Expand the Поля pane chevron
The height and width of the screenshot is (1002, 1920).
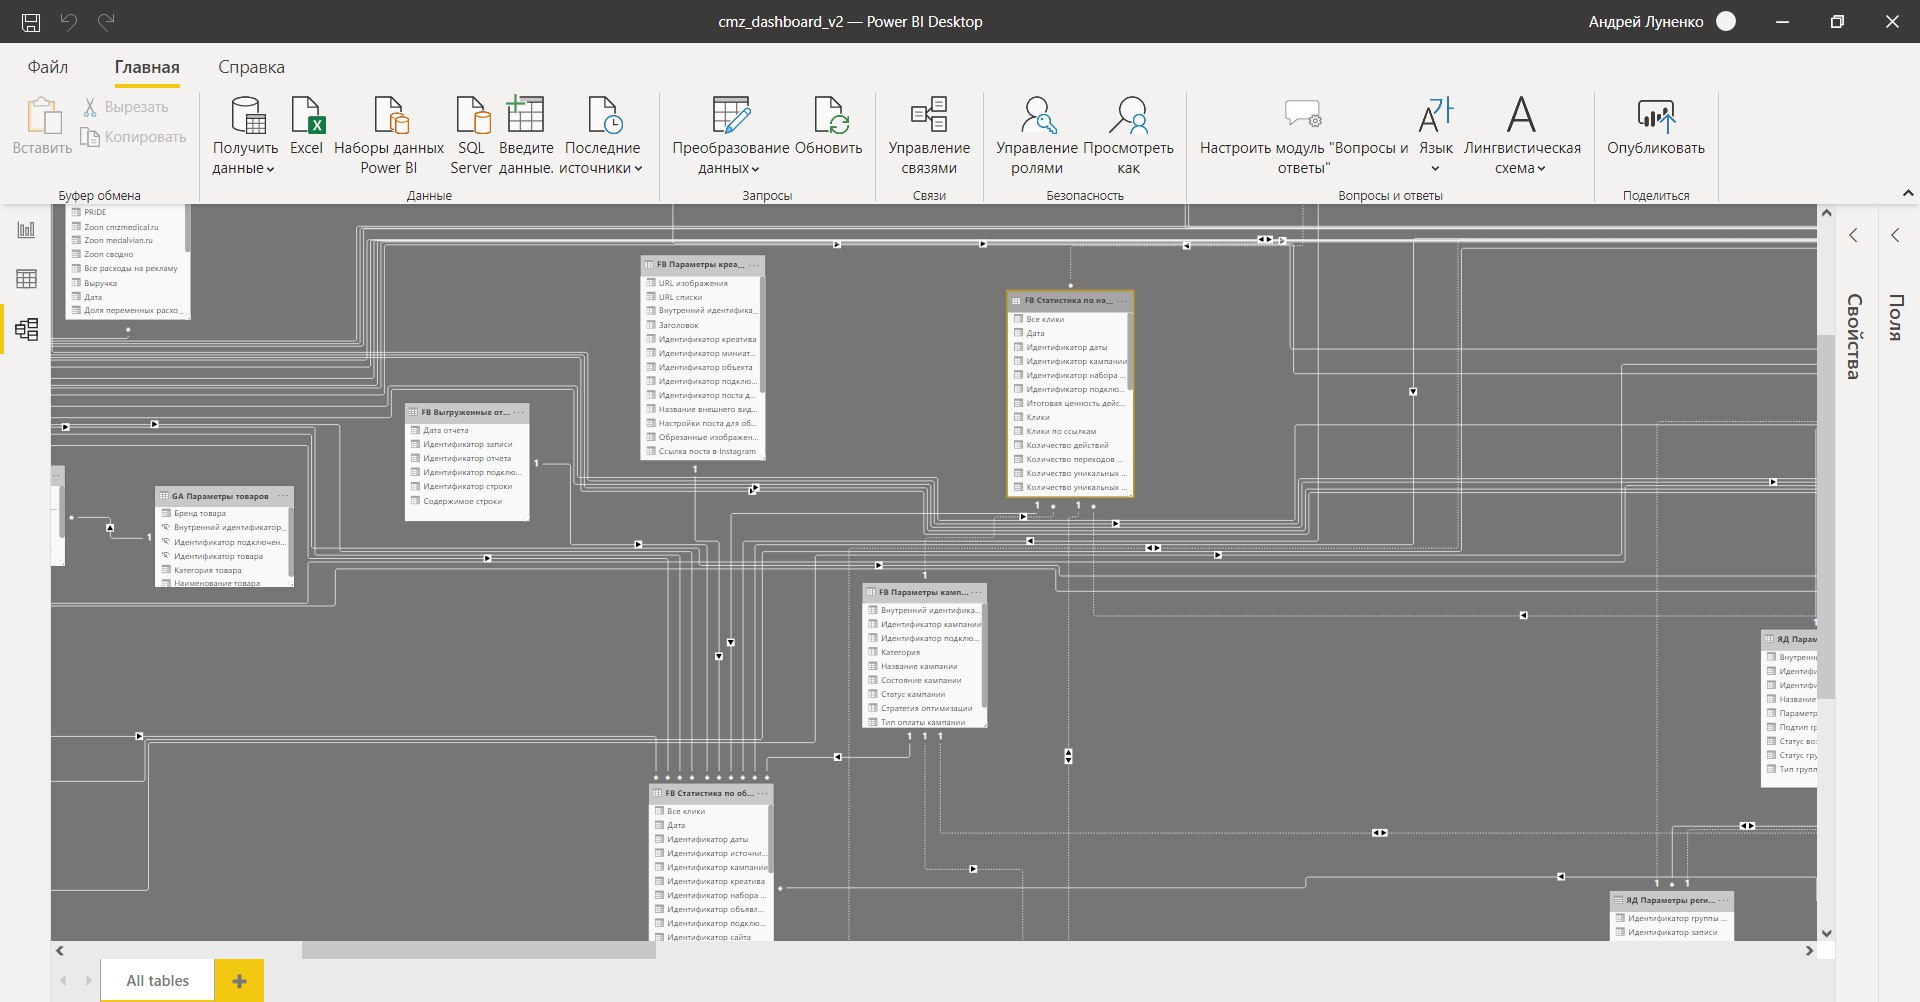click(x=1895, y=235)
